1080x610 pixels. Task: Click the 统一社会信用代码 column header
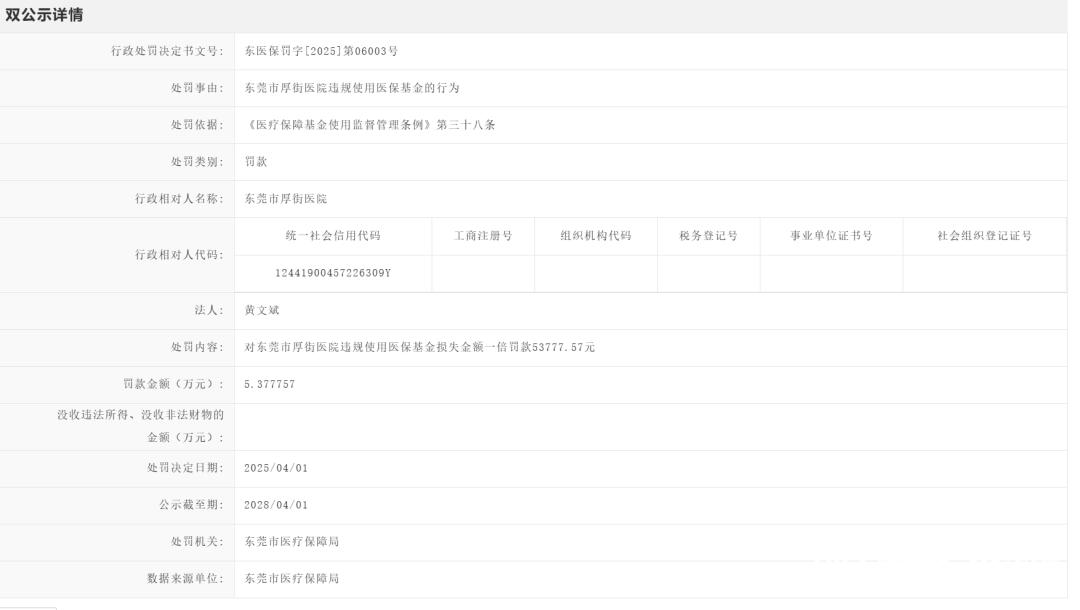pyautogui.click(x=333, y=236)
